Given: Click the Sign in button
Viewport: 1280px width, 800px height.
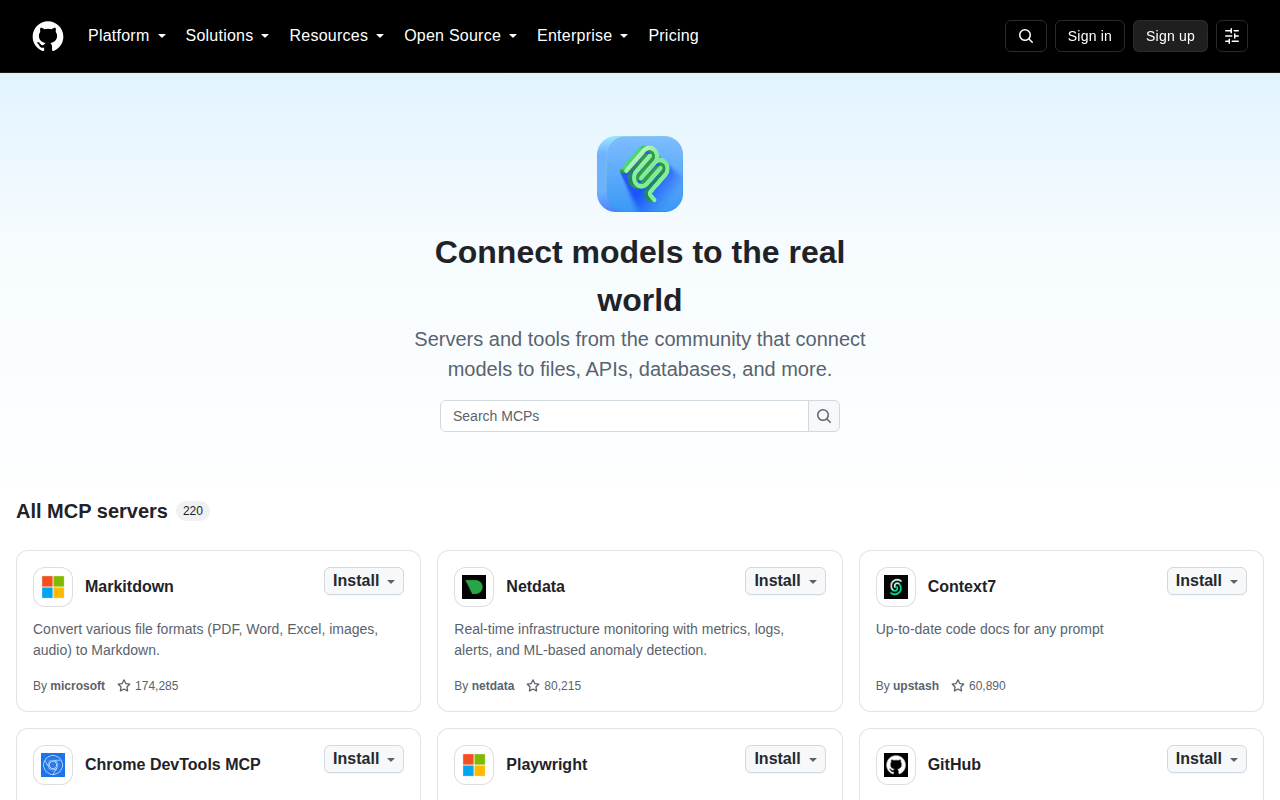Looking at the screenshot, I should pyautogui.click(x=1090, y=36).
